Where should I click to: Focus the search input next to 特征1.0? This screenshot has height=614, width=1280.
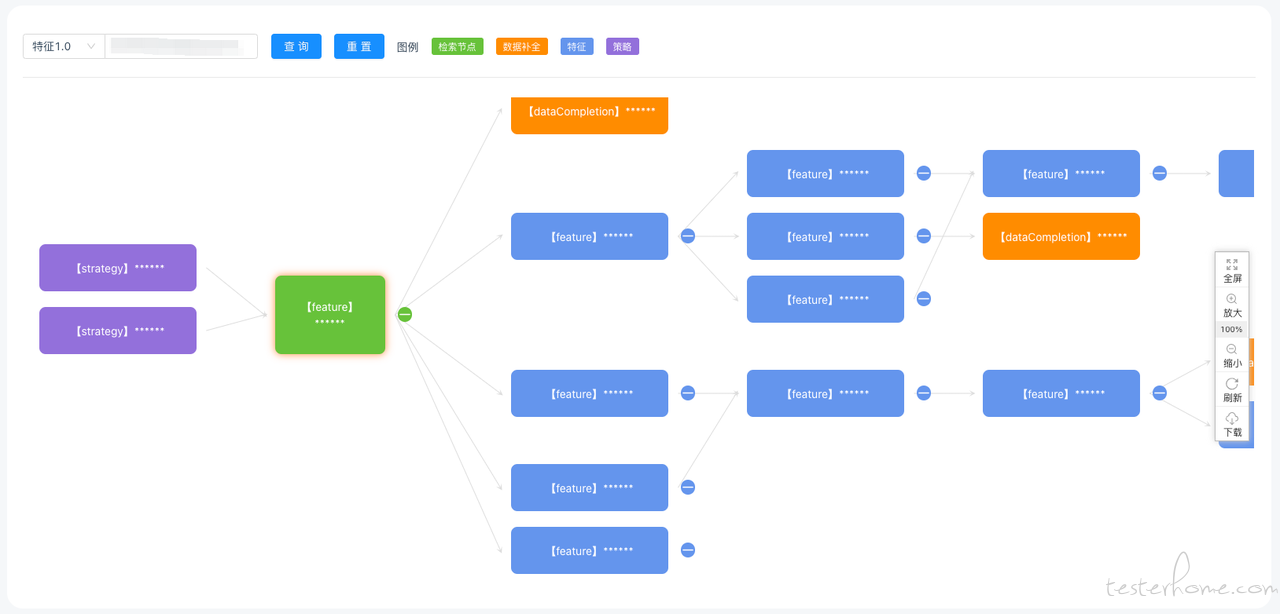pos(181,46)
